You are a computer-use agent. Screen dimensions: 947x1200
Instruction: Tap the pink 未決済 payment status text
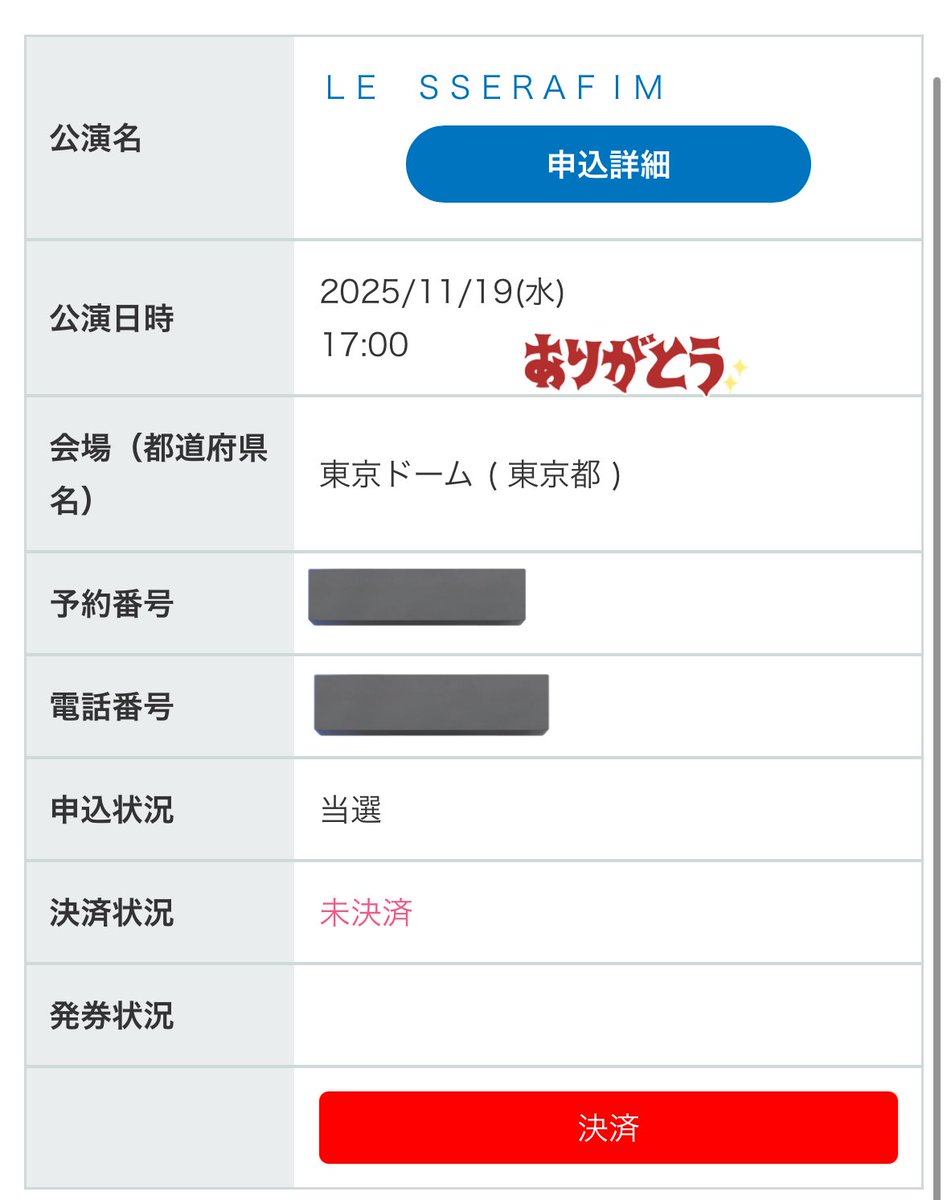[366, 913]
